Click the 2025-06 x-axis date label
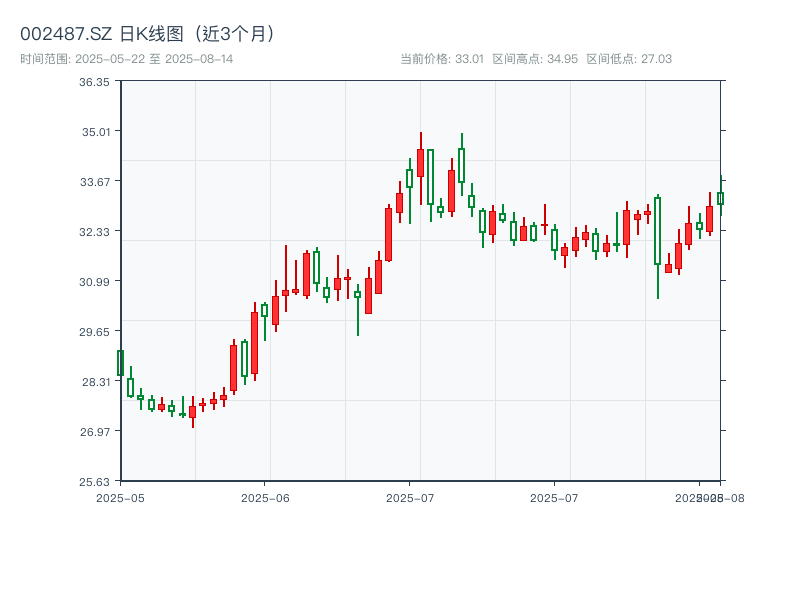This screenshot has width=800, height=600. point(265,497)
